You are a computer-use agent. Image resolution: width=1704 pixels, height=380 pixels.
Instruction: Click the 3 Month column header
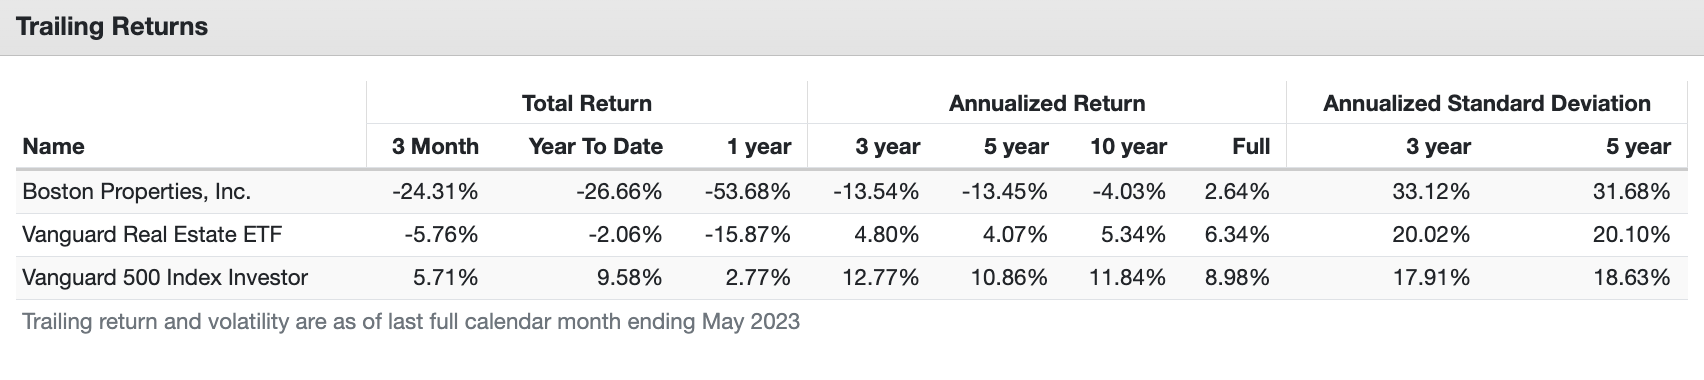pyautogui.click(x=435, y=146)
